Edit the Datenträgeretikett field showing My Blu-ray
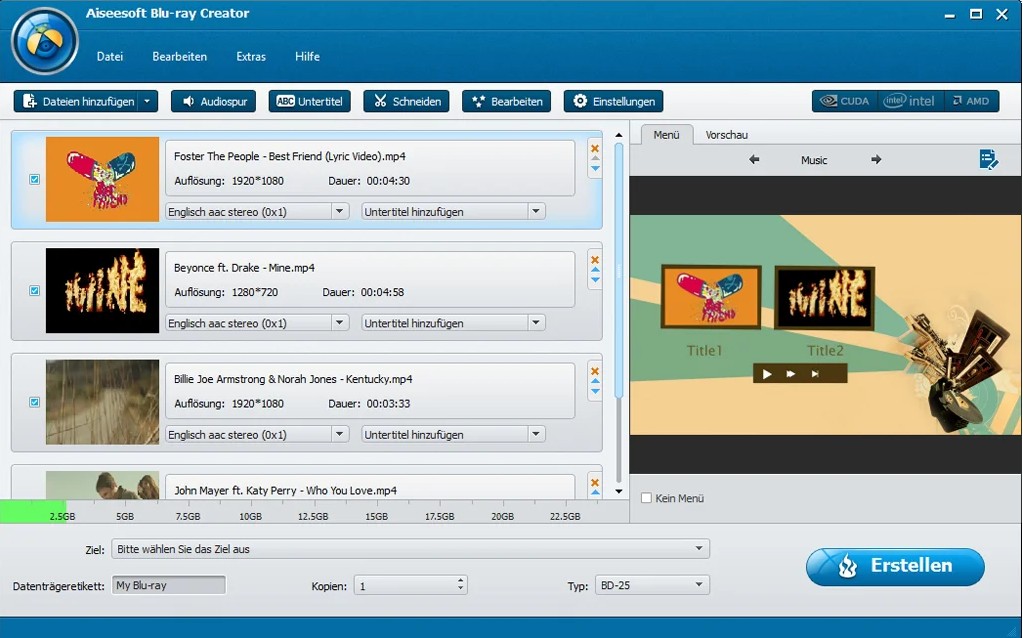This screenshot has width=1023, height=638. (168, 584)
